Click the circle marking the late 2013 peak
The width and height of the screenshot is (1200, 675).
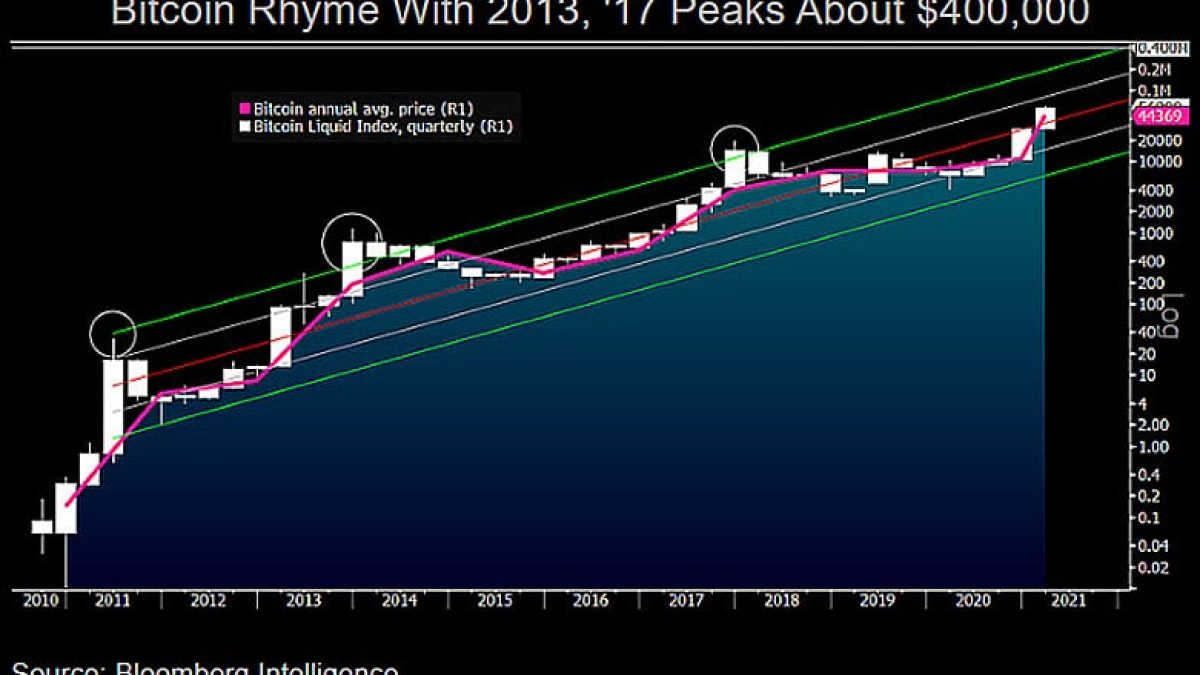351,241
